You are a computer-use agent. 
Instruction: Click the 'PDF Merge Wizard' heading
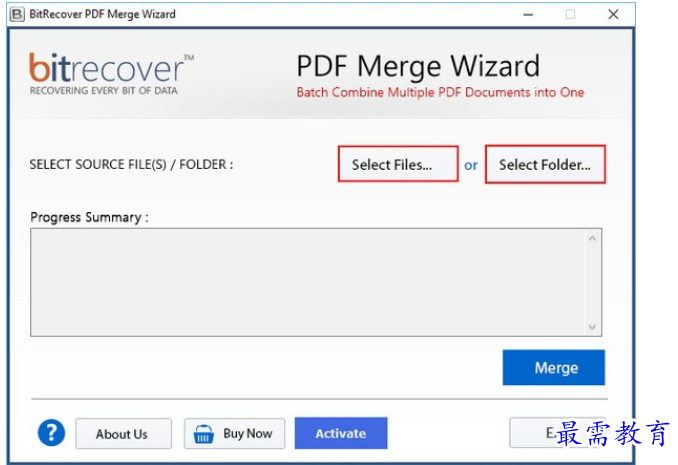pos(418,66)
